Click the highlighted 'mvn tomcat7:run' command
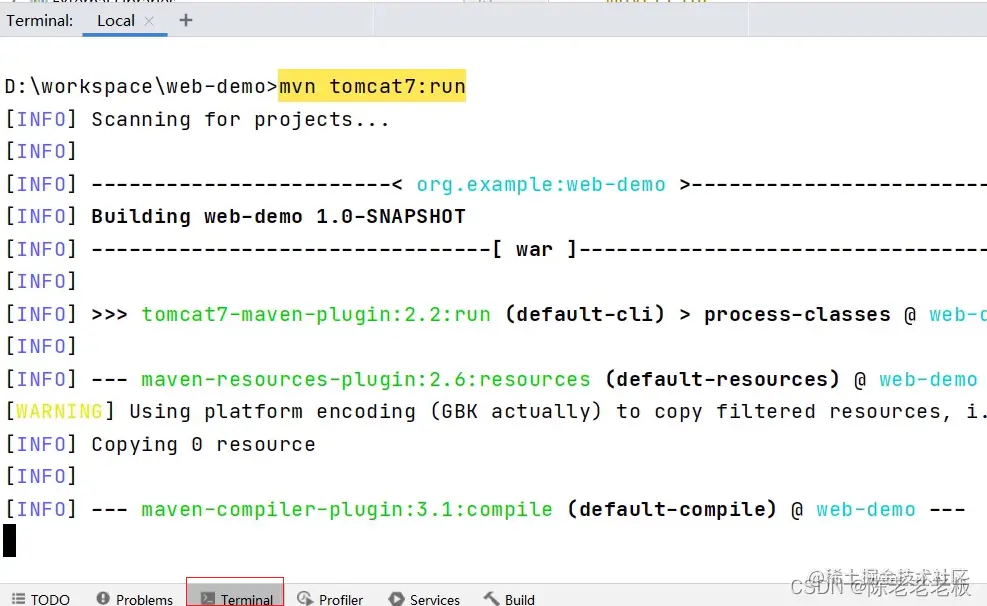 coord(372,86)
